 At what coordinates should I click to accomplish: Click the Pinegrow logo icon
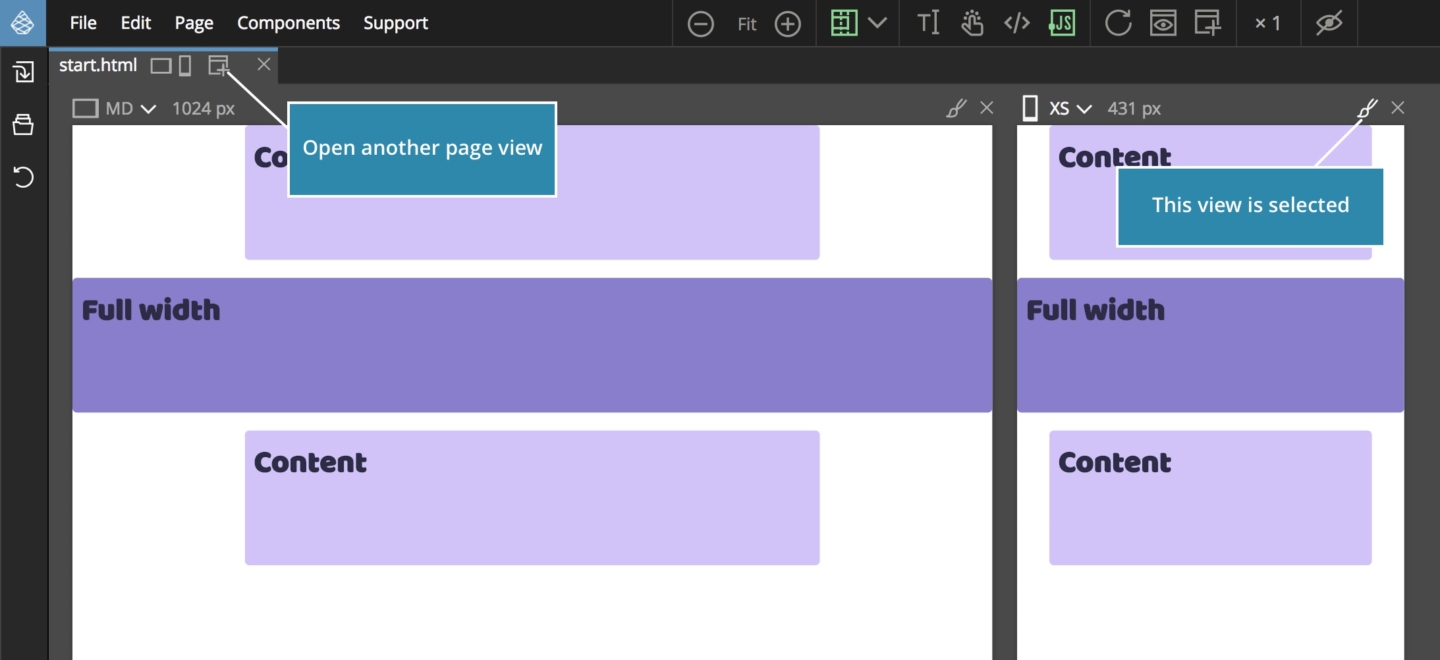23,23
